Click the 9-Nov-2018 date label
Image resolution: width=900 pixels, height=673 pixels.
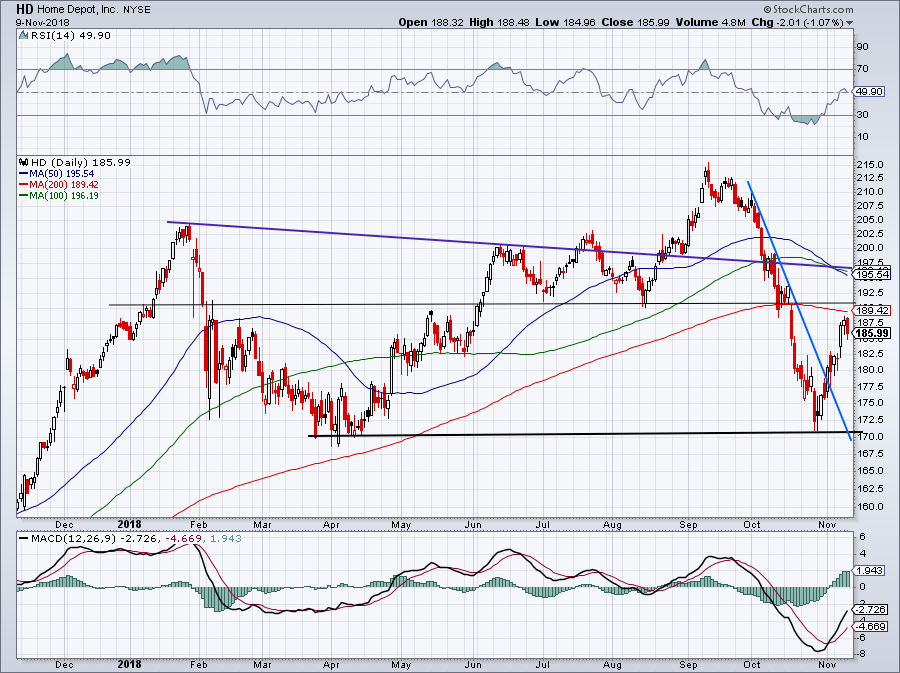pos(43,23)
